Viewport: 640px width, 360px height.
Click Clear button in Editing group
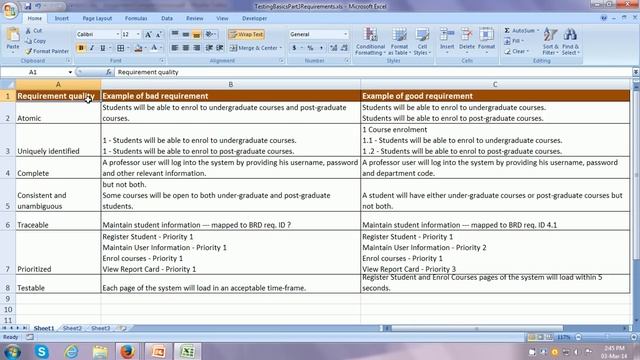click(516, 51)
